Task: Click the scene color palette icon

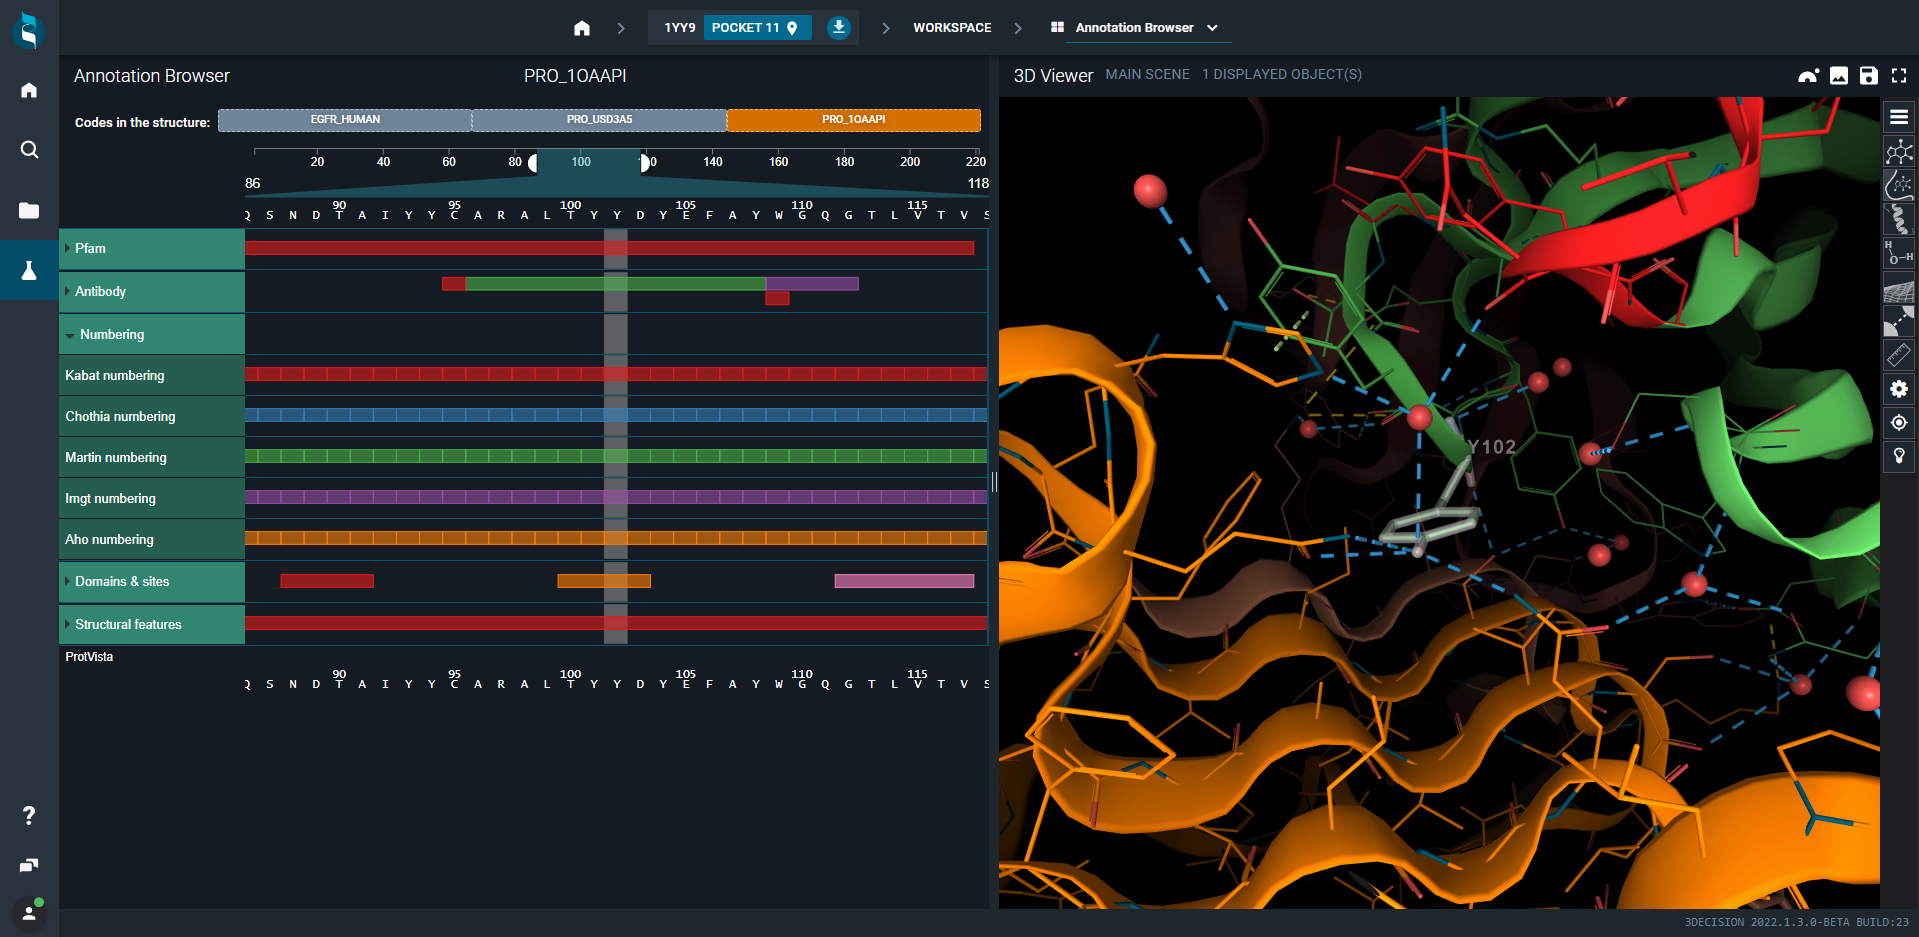Action: point(1808,76)
